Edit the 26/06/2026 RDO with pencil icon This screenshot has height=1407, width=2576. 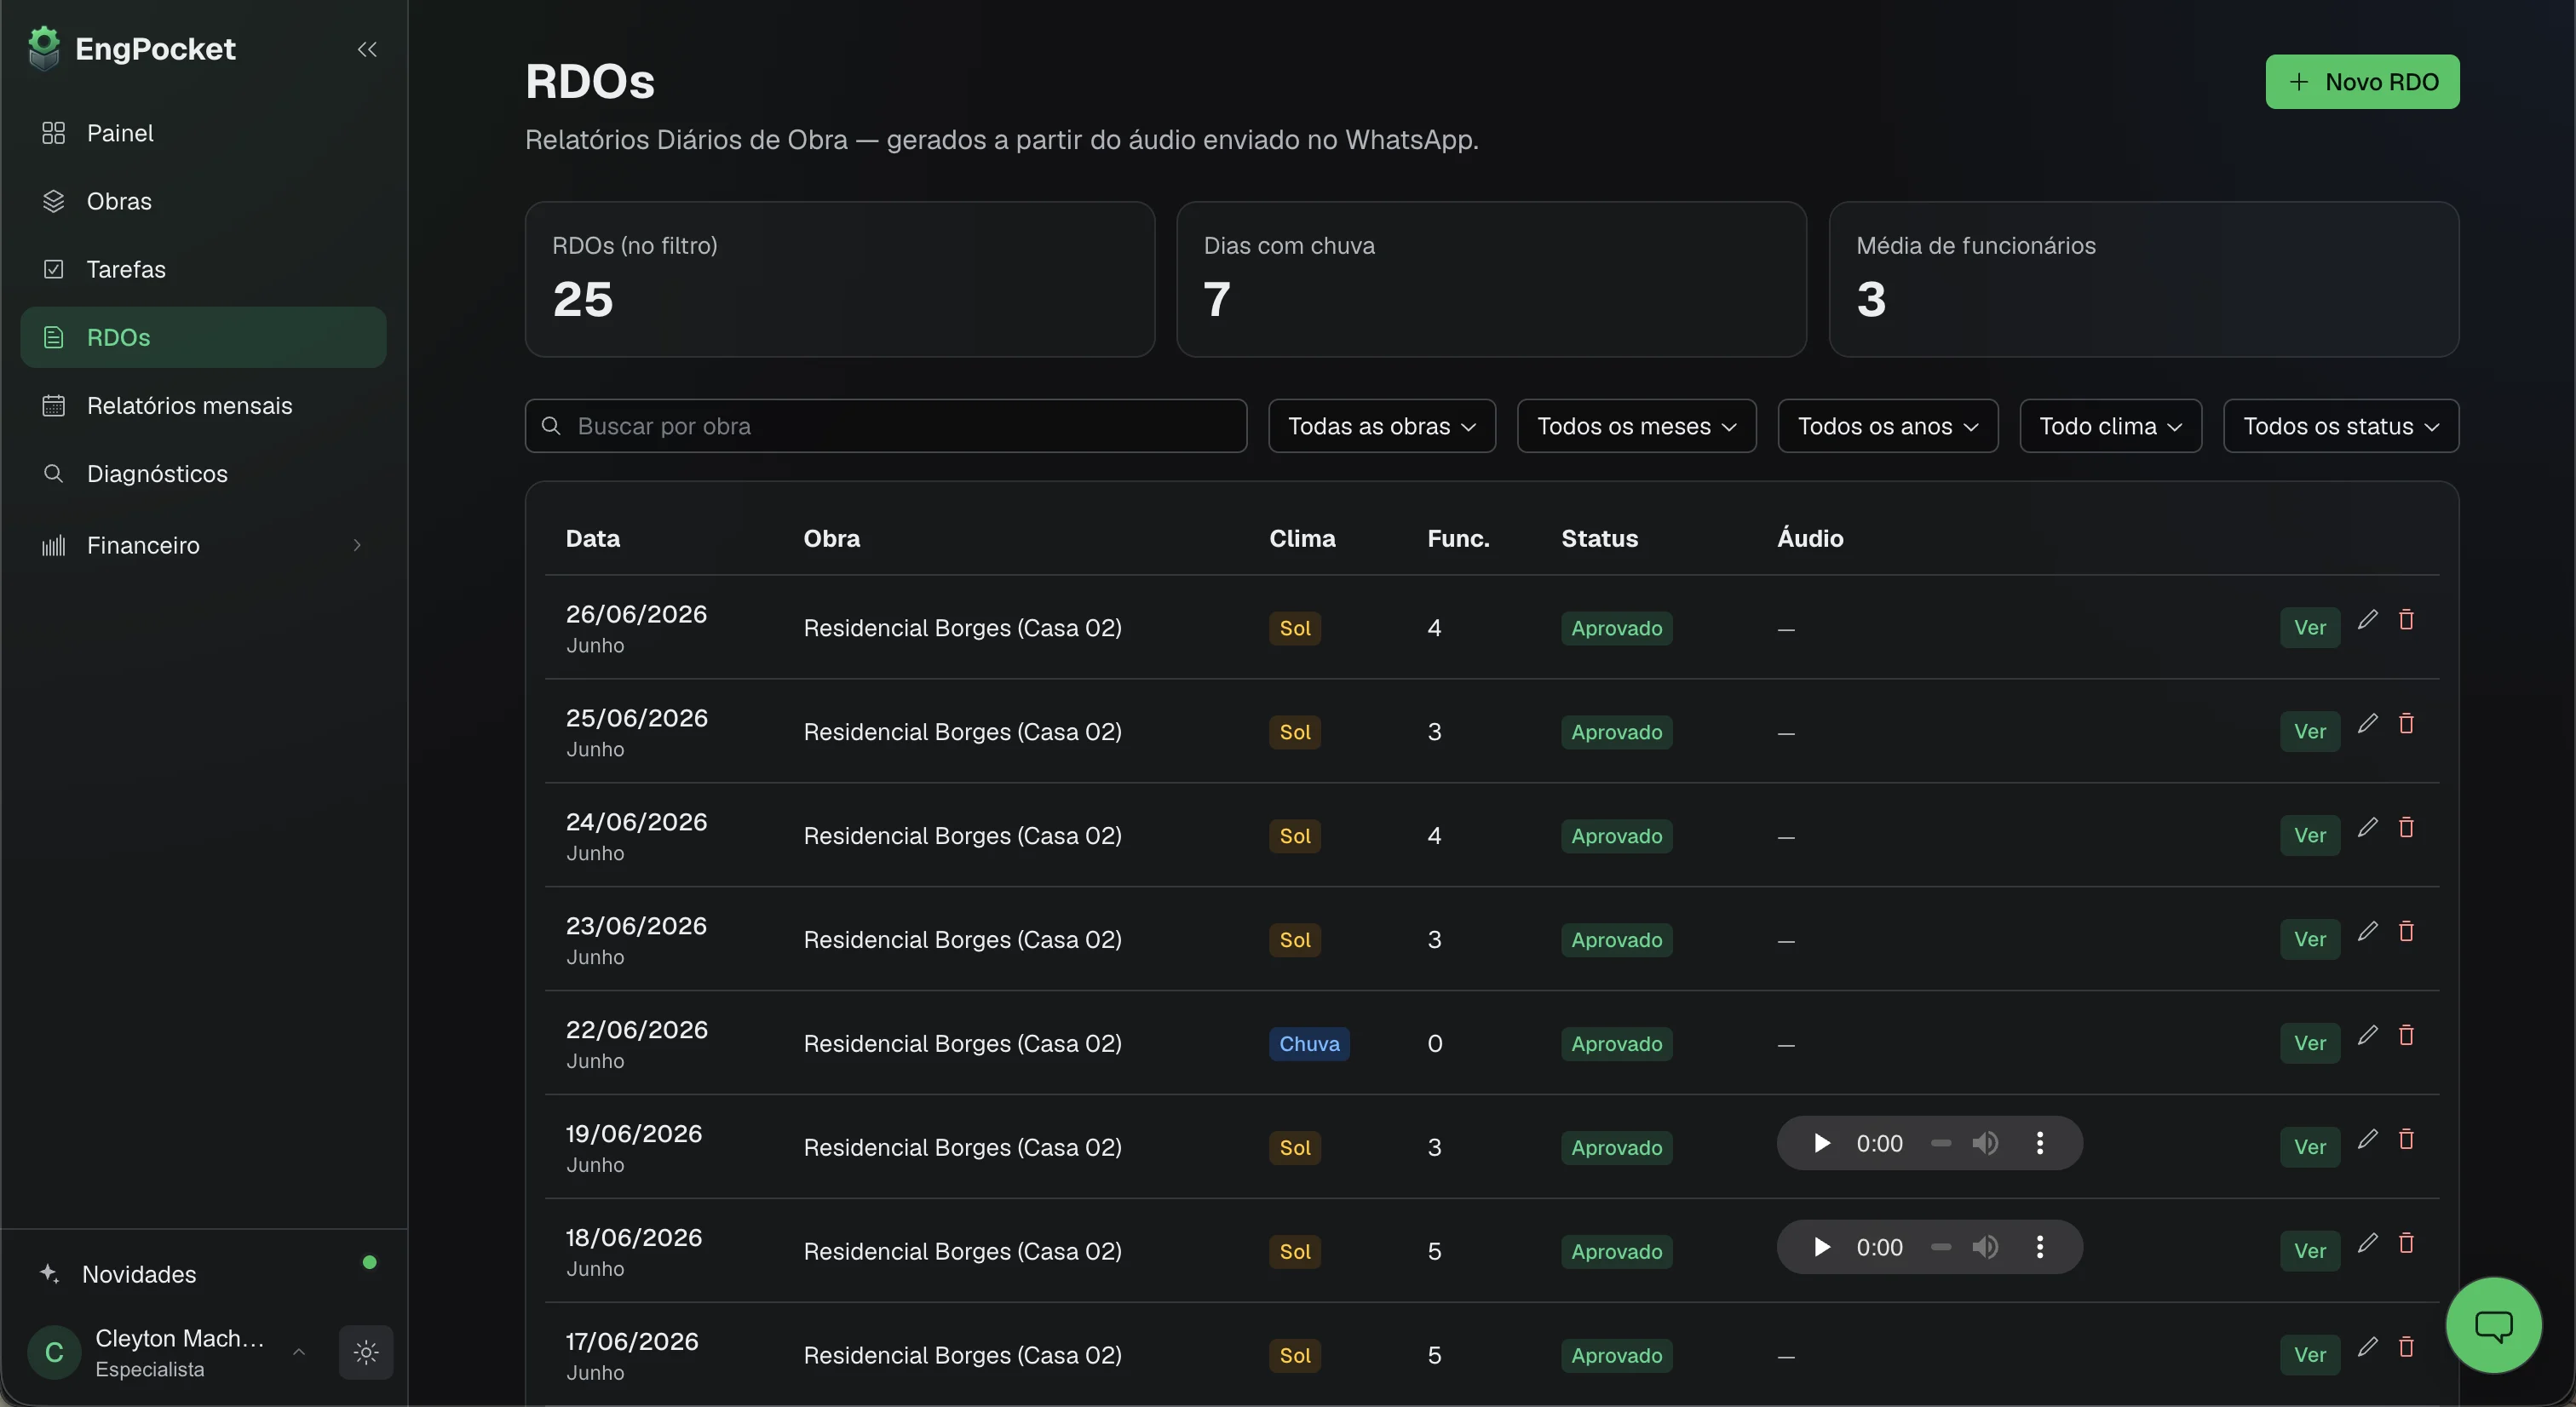click(2367, 620)
